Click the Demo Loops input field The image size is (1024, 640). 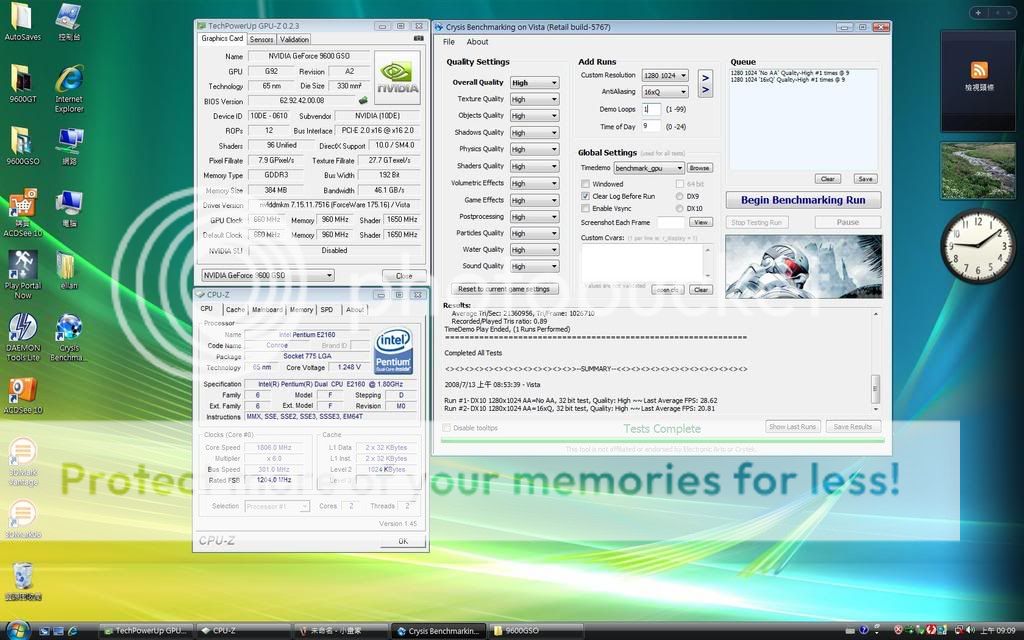pyautogui.click(x=650, y=108)
